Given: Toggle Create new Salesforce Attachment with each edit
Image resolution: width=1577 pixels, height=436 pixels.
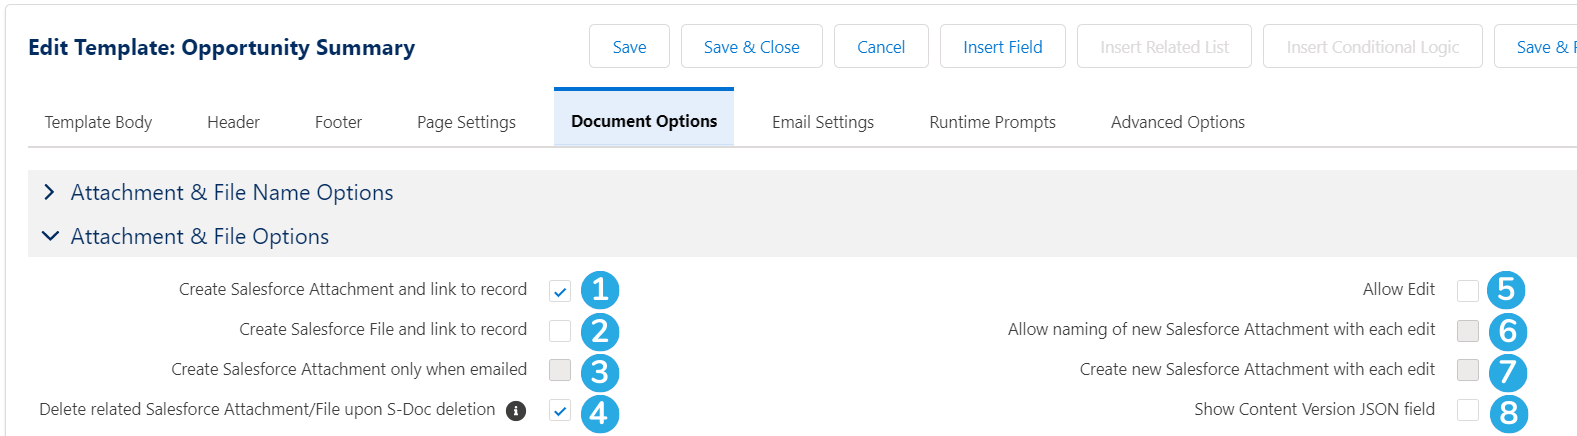Looking at the screenshot, I should coord(1468,370).
